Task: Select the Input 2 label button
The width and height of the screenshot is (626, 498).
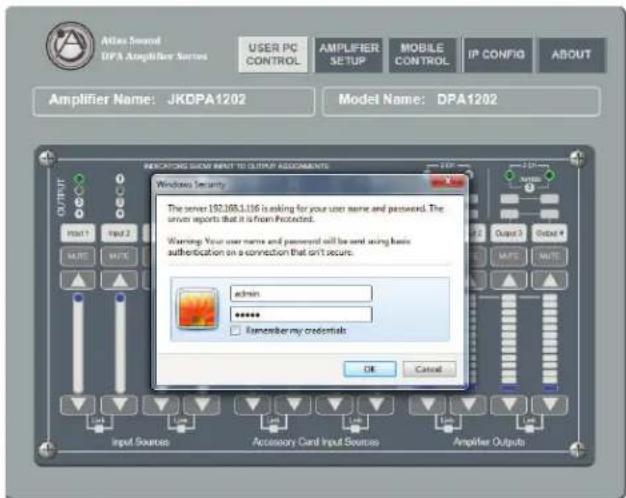Action: [x=119, y=233]
